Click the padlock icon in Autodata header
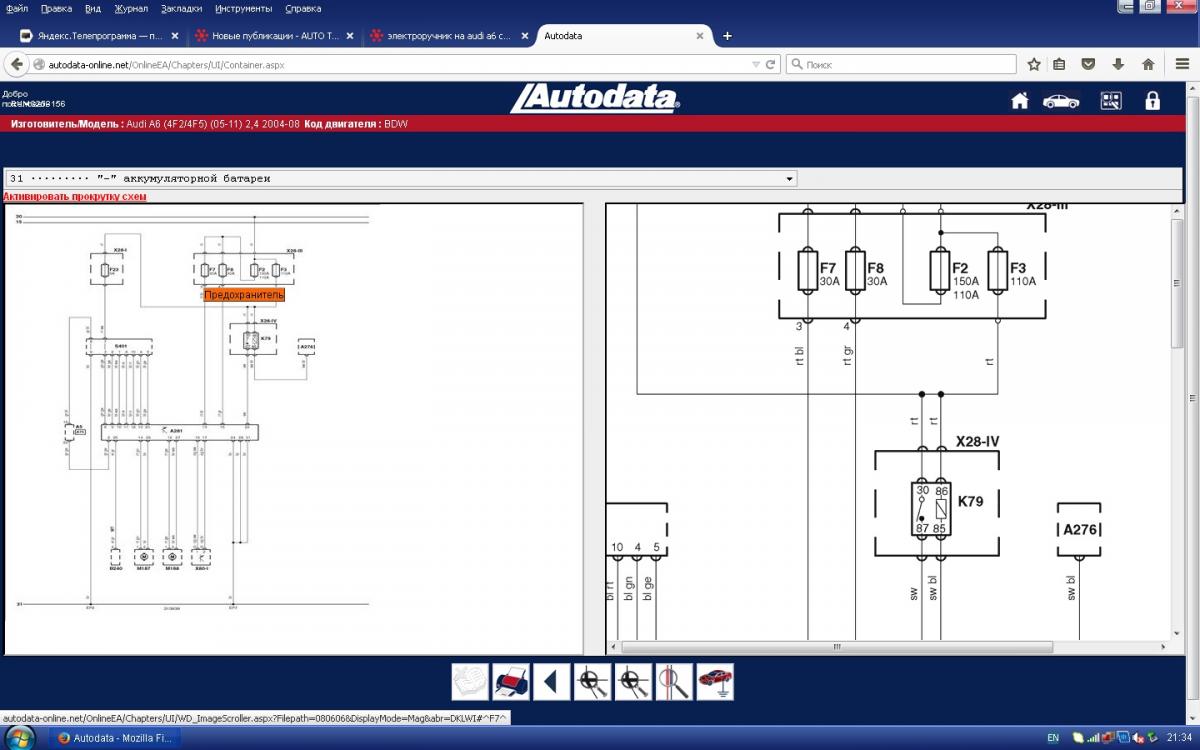 click(x=1153, y=101)
